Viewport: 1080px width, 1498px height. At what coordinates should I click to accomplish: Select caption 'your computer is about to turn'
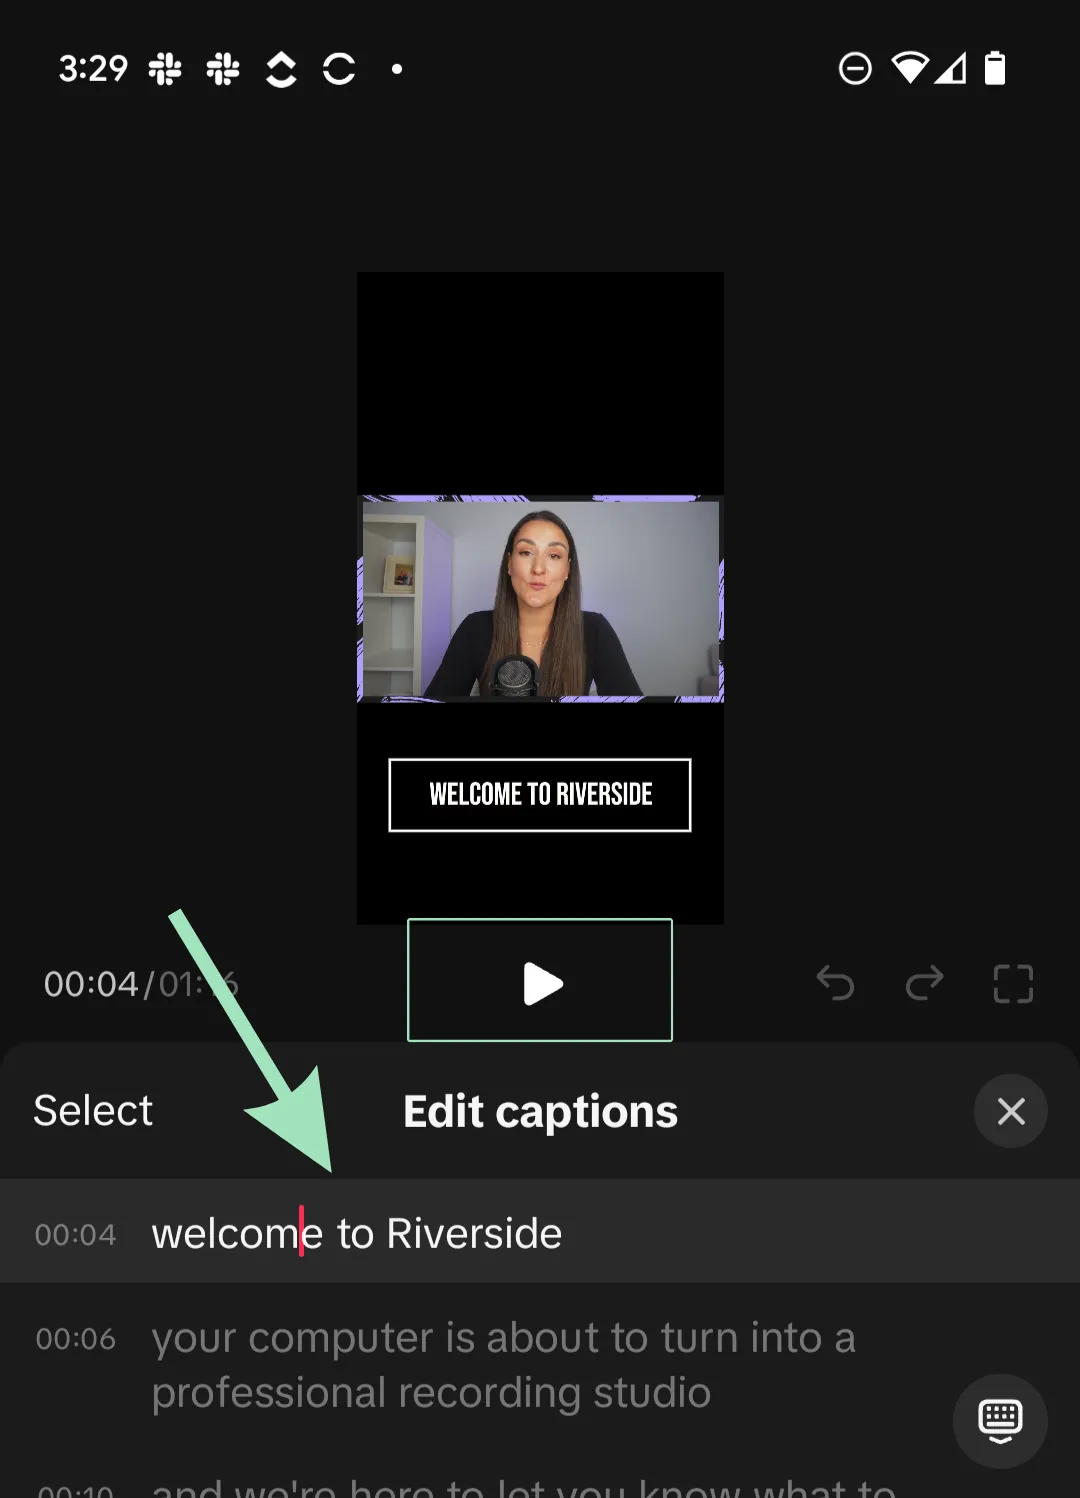pos(503,1366)
